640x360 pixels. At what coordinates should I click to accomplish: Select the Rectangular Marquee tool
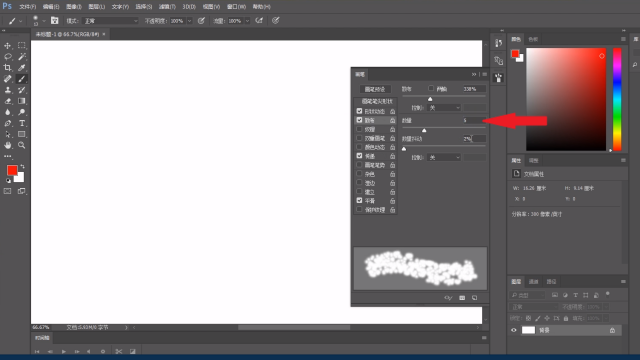coord(22,46)
